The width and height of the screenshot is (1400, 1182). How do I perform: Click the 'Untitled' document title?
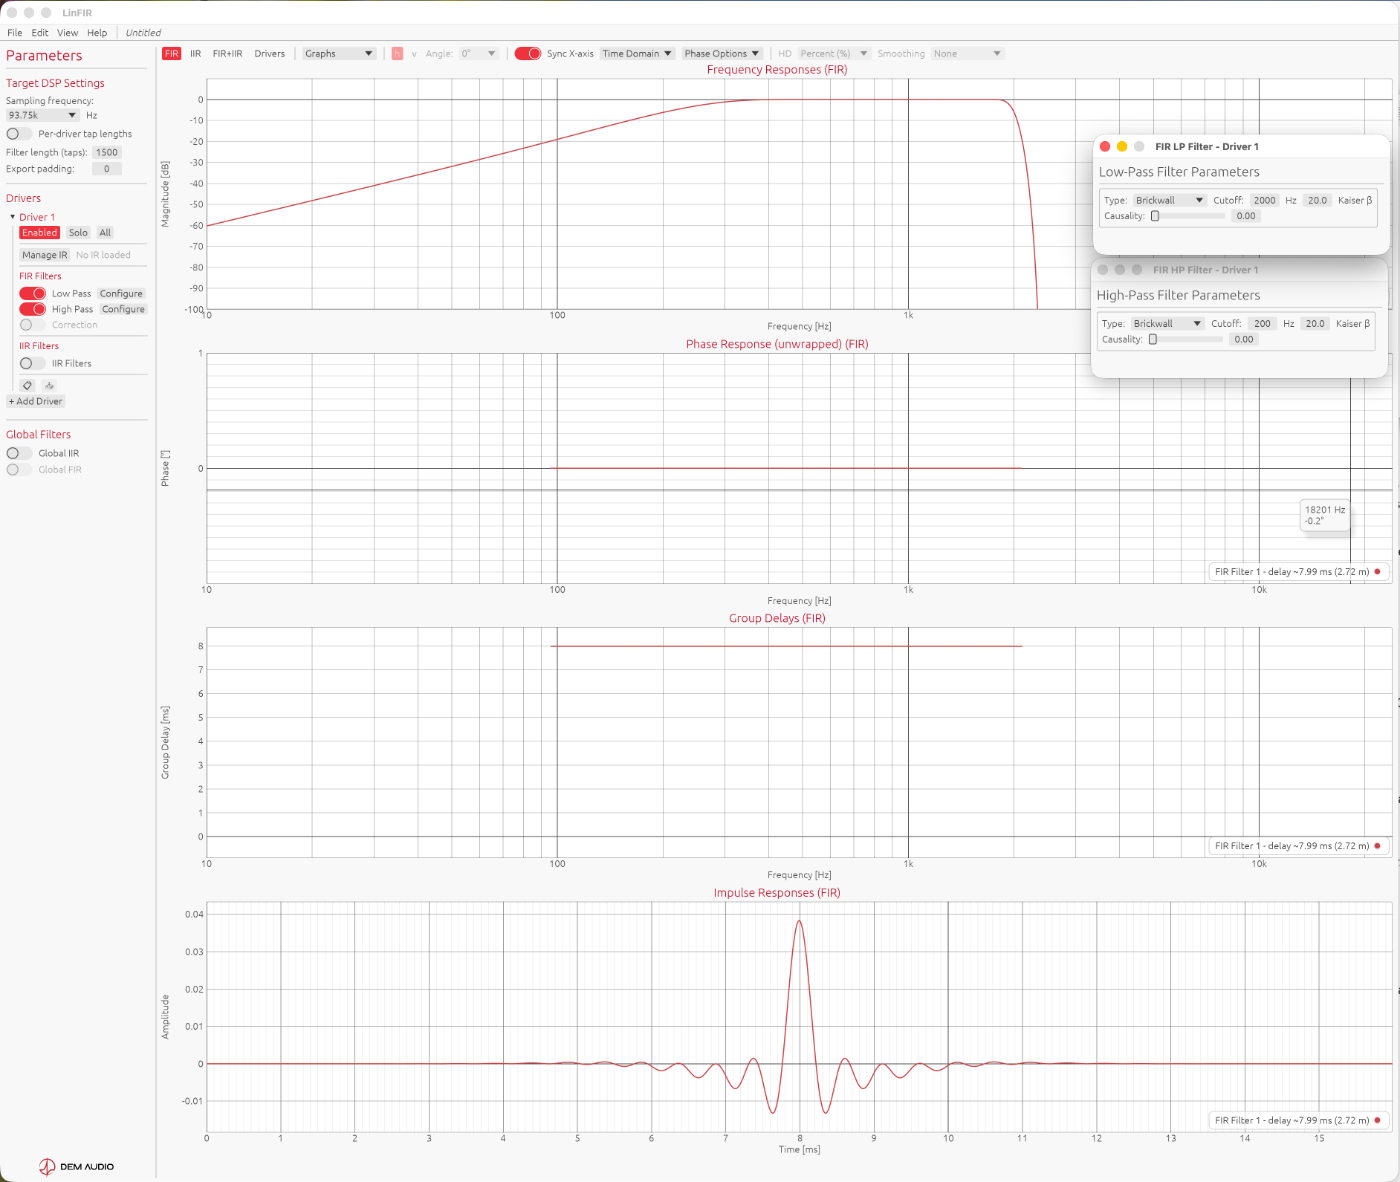(143, 33)
